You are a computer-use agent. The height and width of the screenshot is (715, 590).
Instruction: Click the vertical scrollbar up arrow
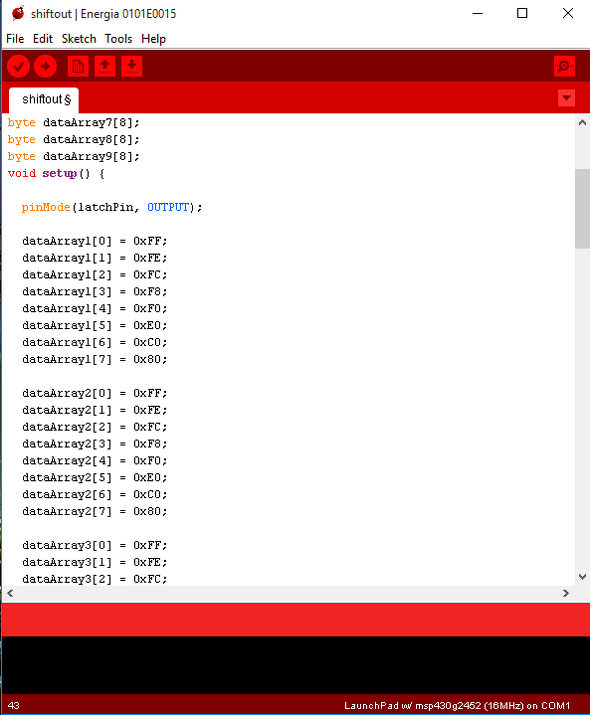coord(582,123)
